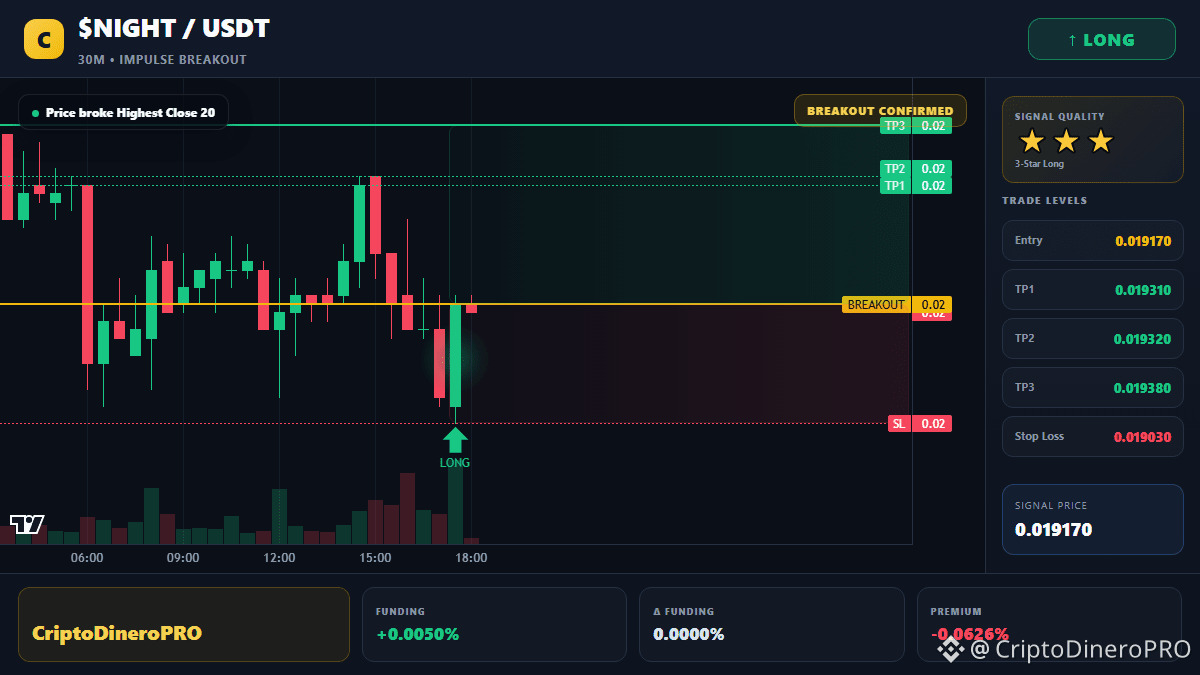
Task: Click the TP3 price level tag
Action: click(915, 126)
